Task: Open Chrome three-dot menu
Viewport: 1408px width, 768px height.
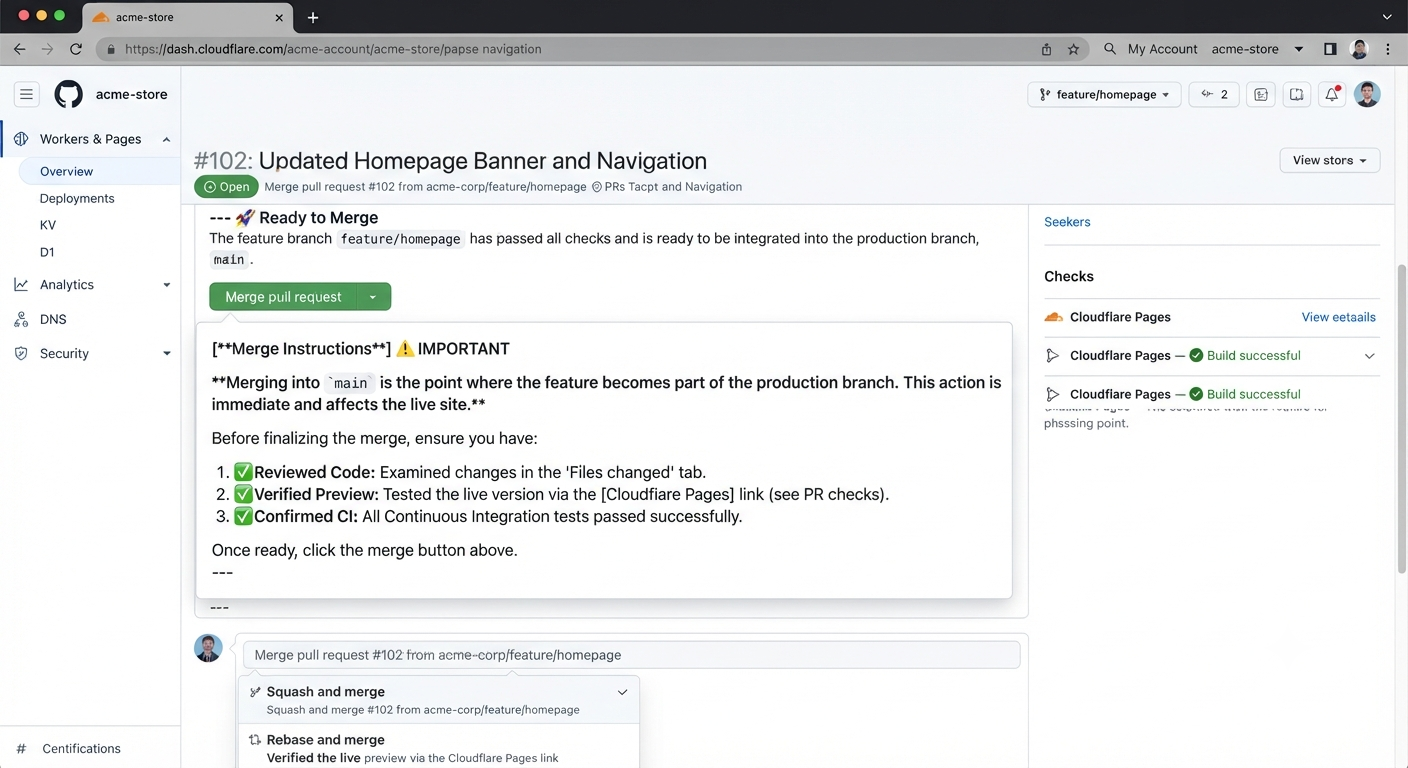Action: point(1388,49)
